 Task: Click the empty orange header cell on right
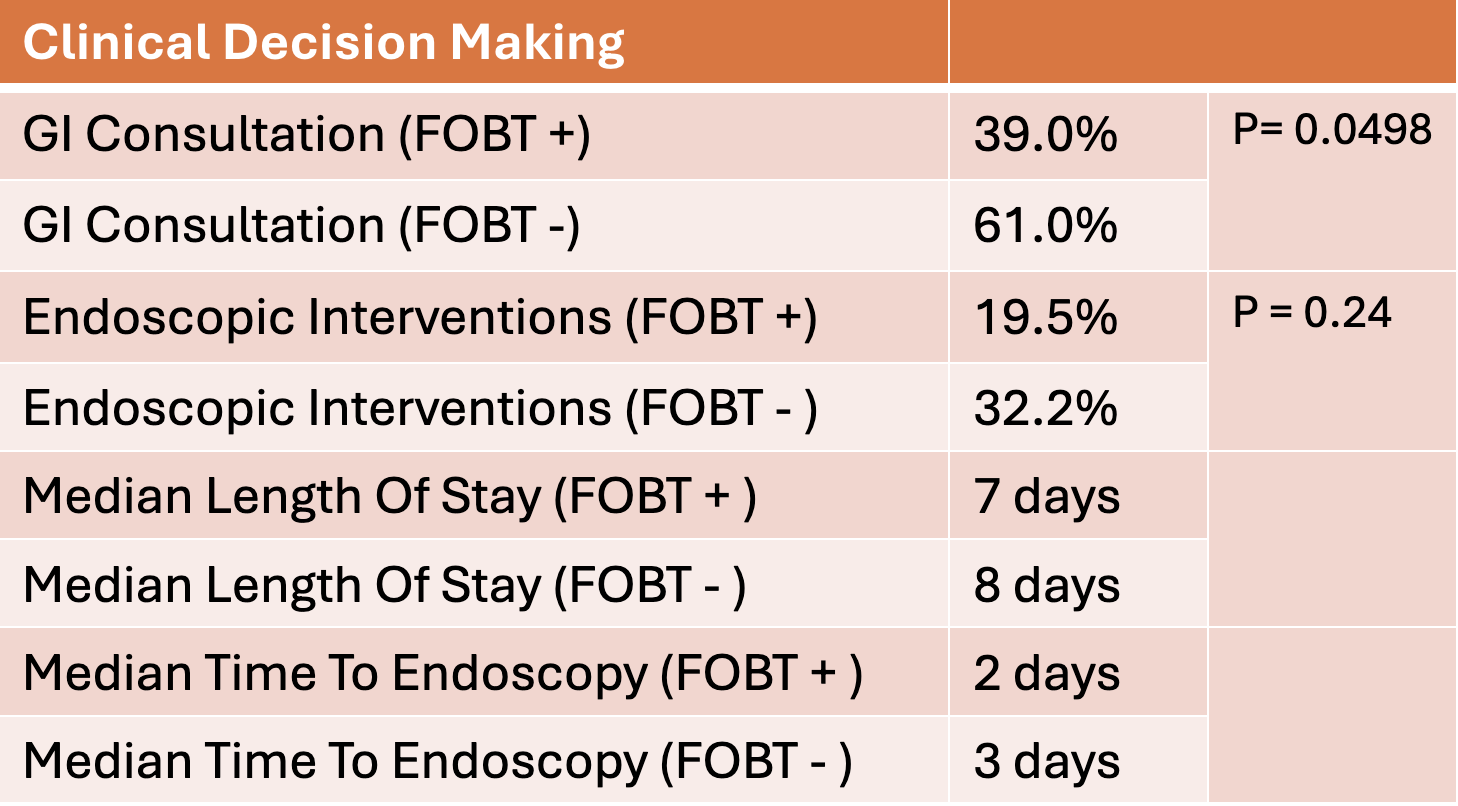[x=1204, y=41]
